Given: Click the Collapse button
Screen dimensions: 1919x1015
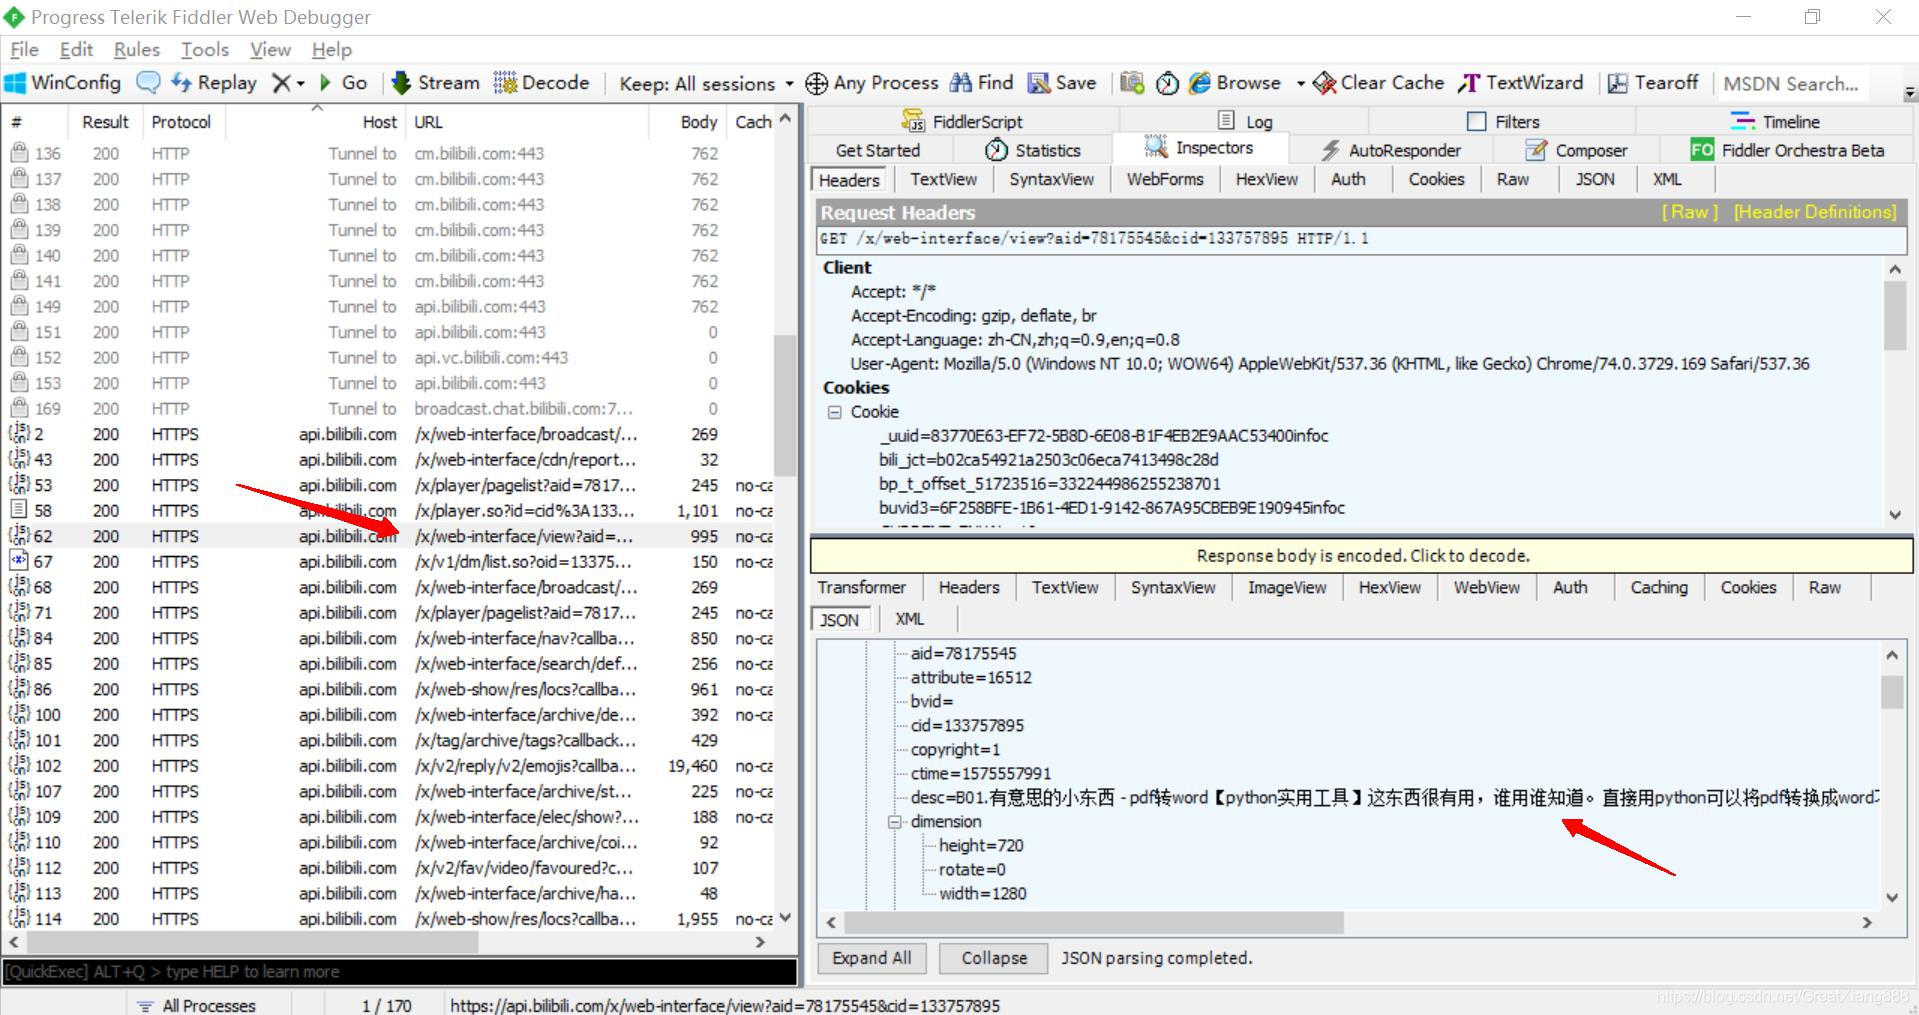Looking at the screenshot, I should tap(994, 958).
